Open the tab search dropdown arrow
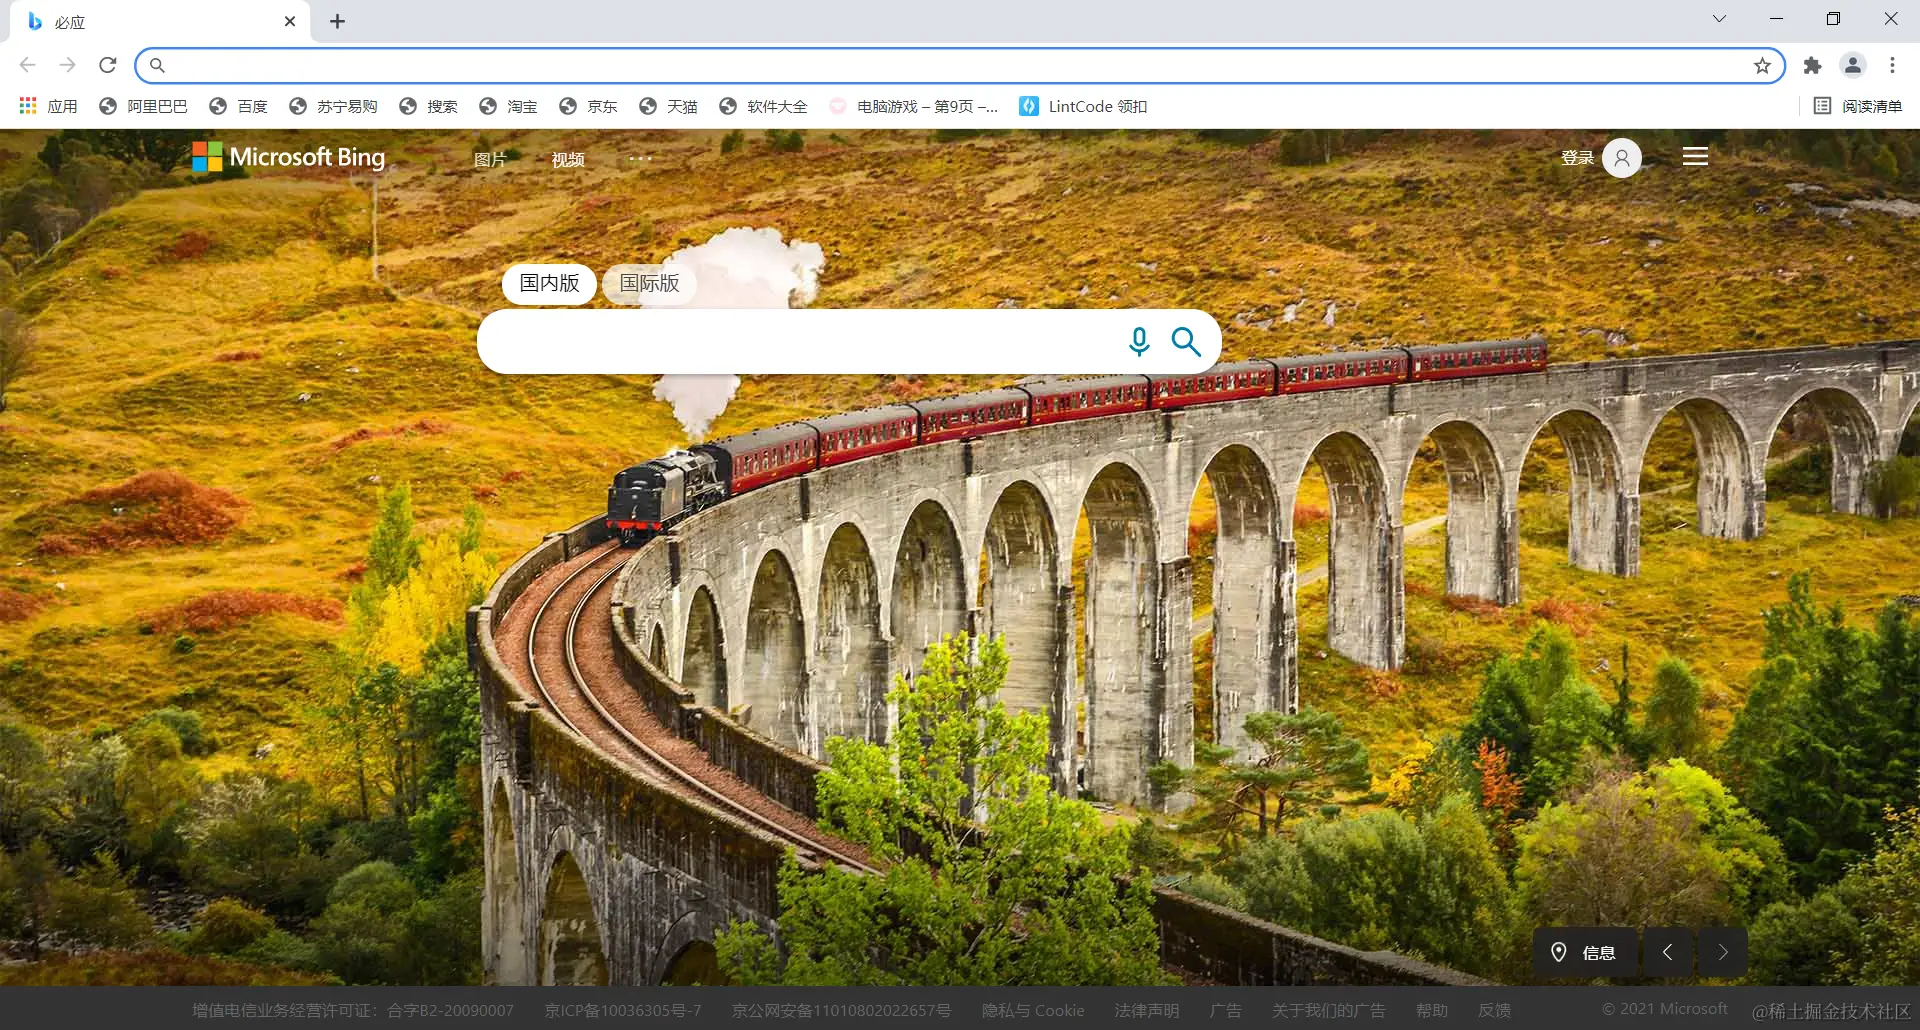This screenshot has width=1920, height=1030. [x=1719, y=19]
